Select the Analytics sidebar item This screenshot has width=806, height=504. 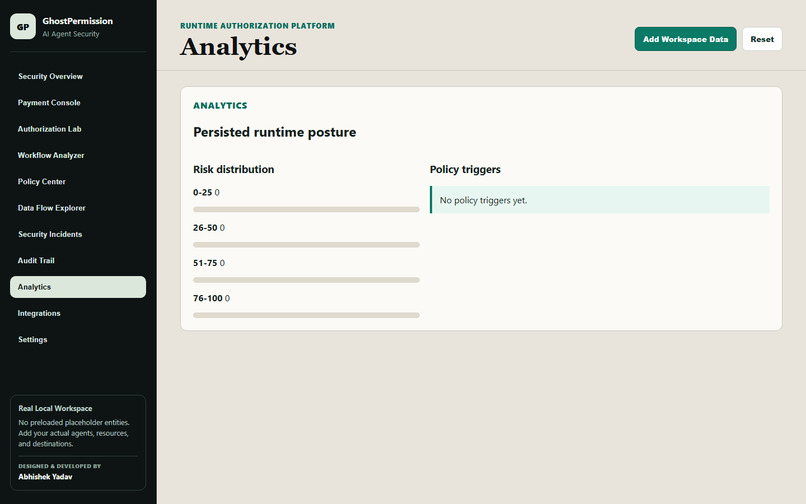[x=78, y=287]
